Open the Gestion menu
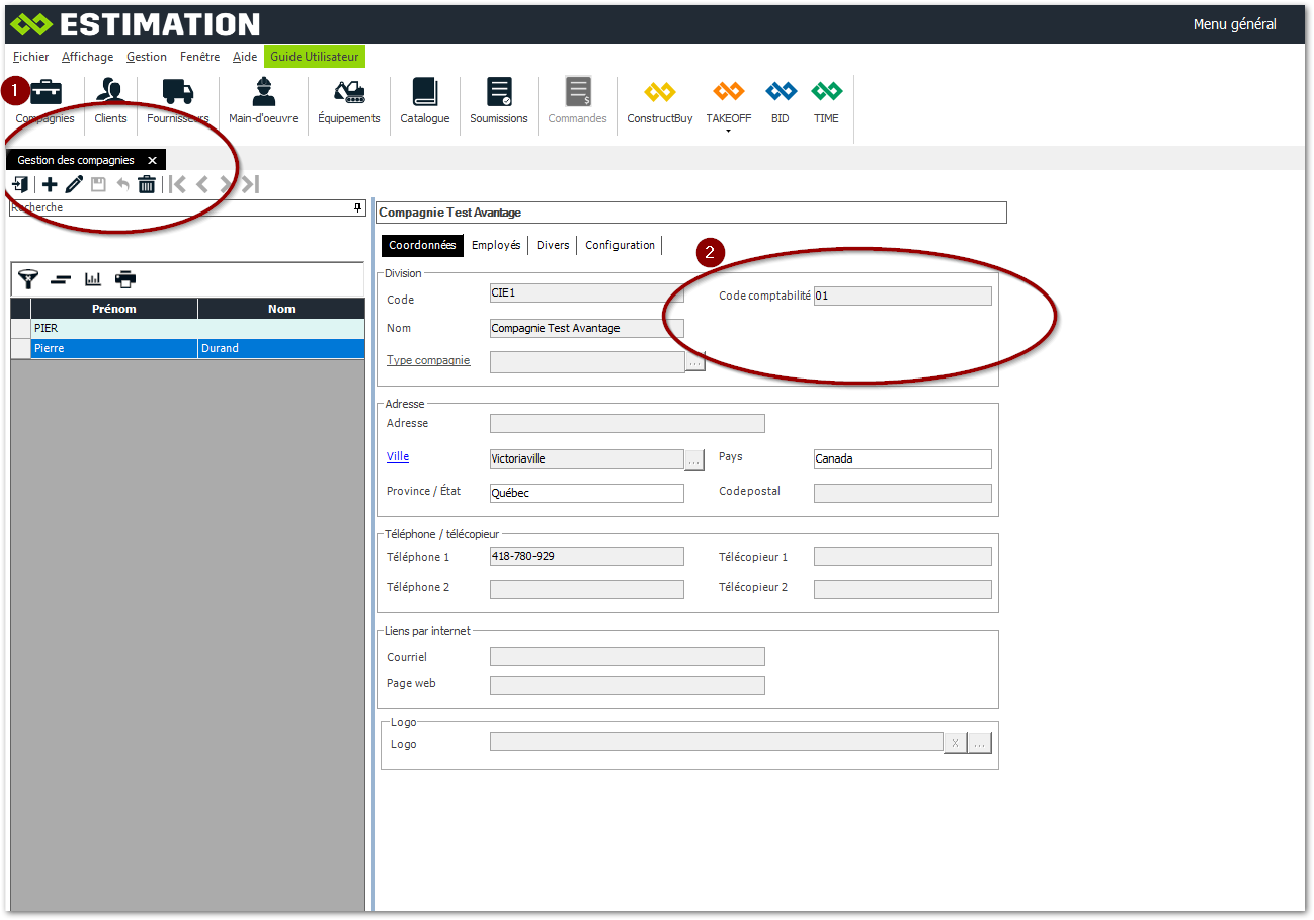This screenshot has width=1314, height=920. click(146, 57)
